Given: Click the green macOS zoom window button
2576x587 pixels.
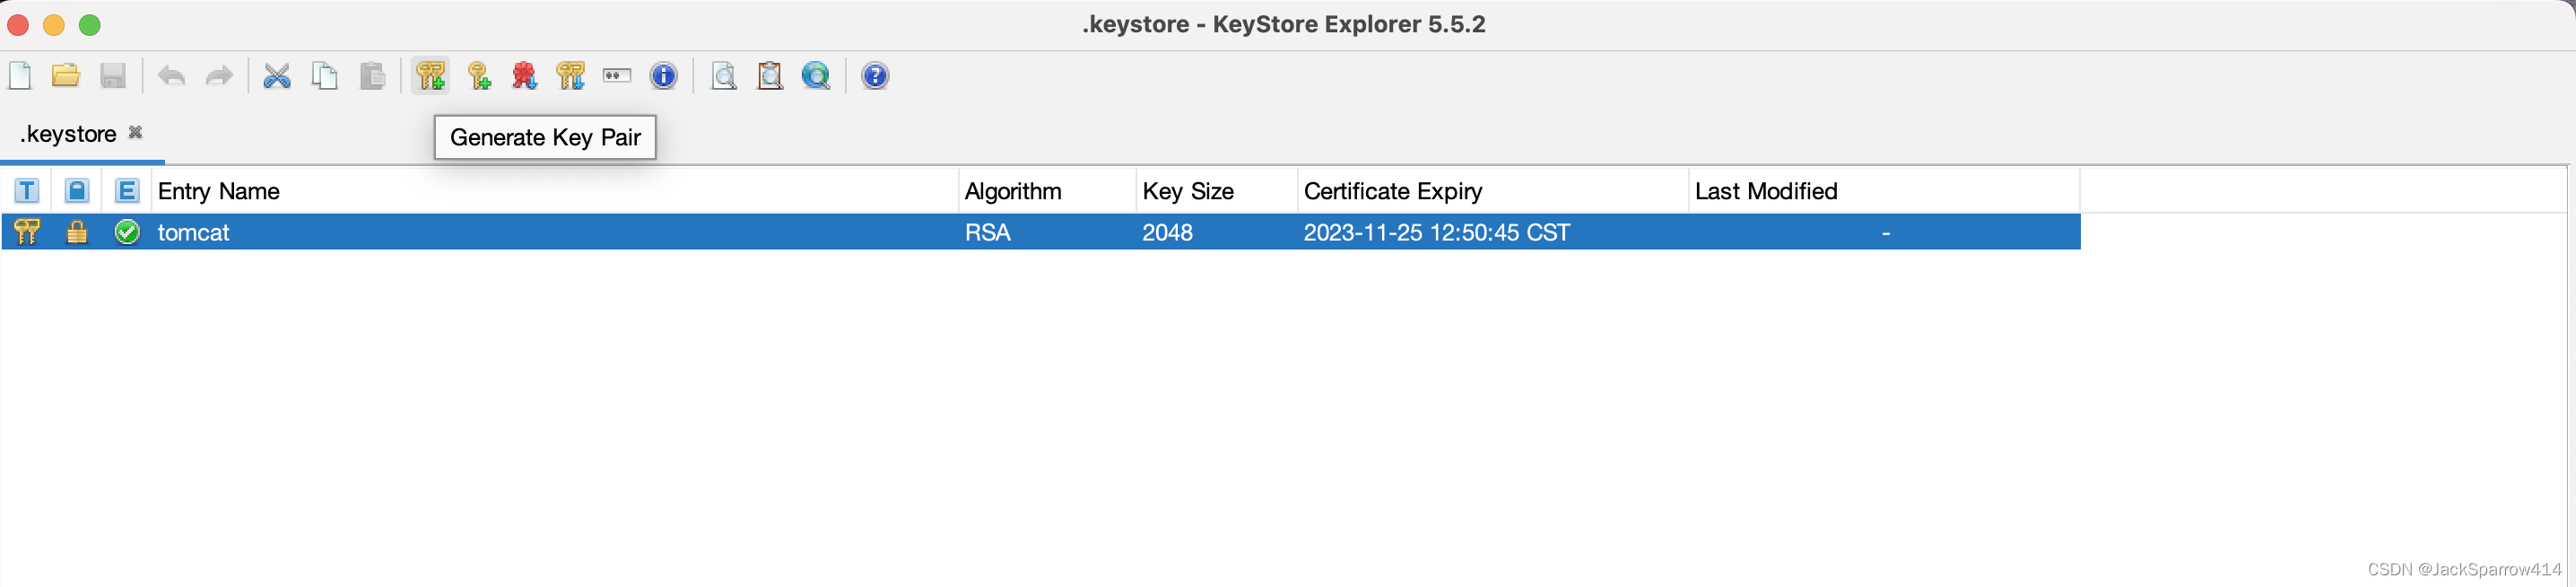Looking at the screenshot, I should point(90,25).
